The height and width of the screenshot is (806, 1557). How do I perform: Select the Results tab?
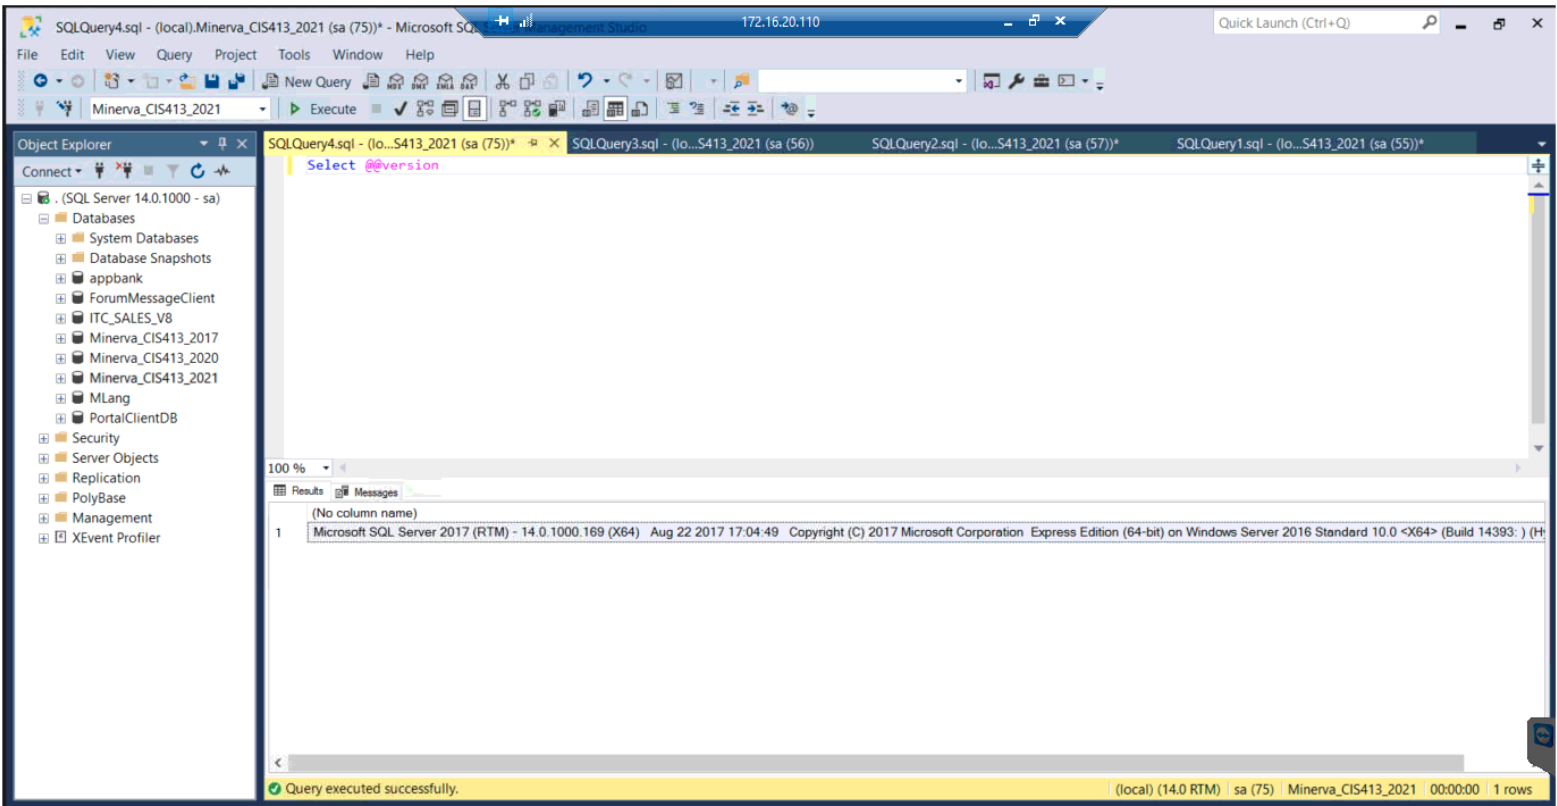pyautogui.click(x=299, y=491)
